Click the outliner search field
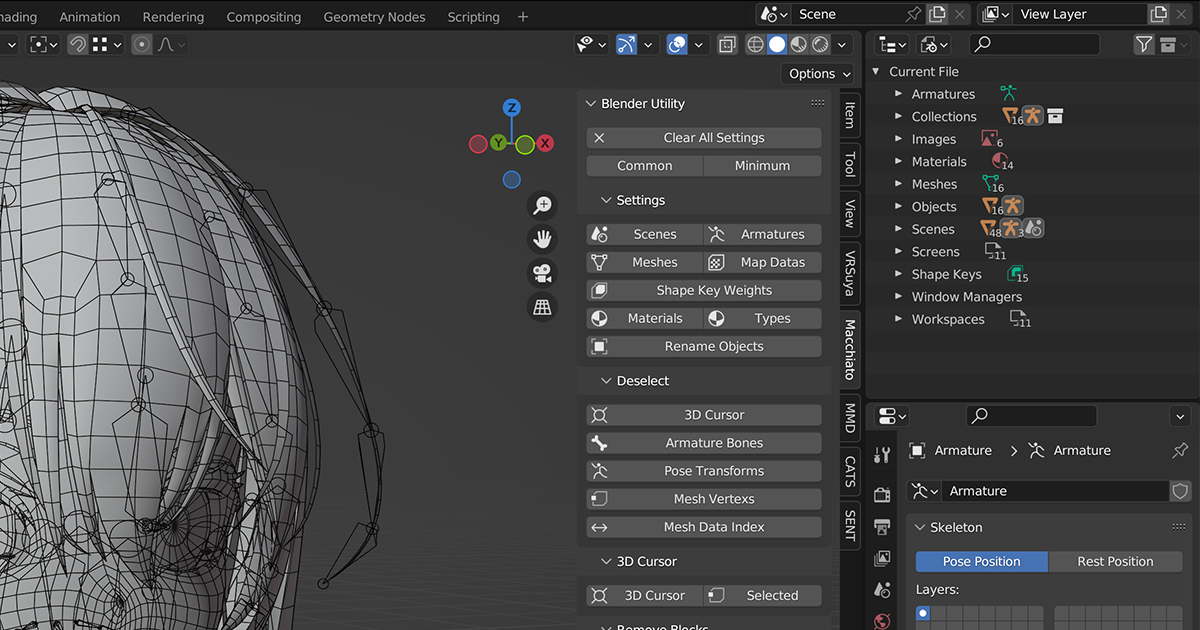Screen dimensions: 1200x630 coord(1034,44)
